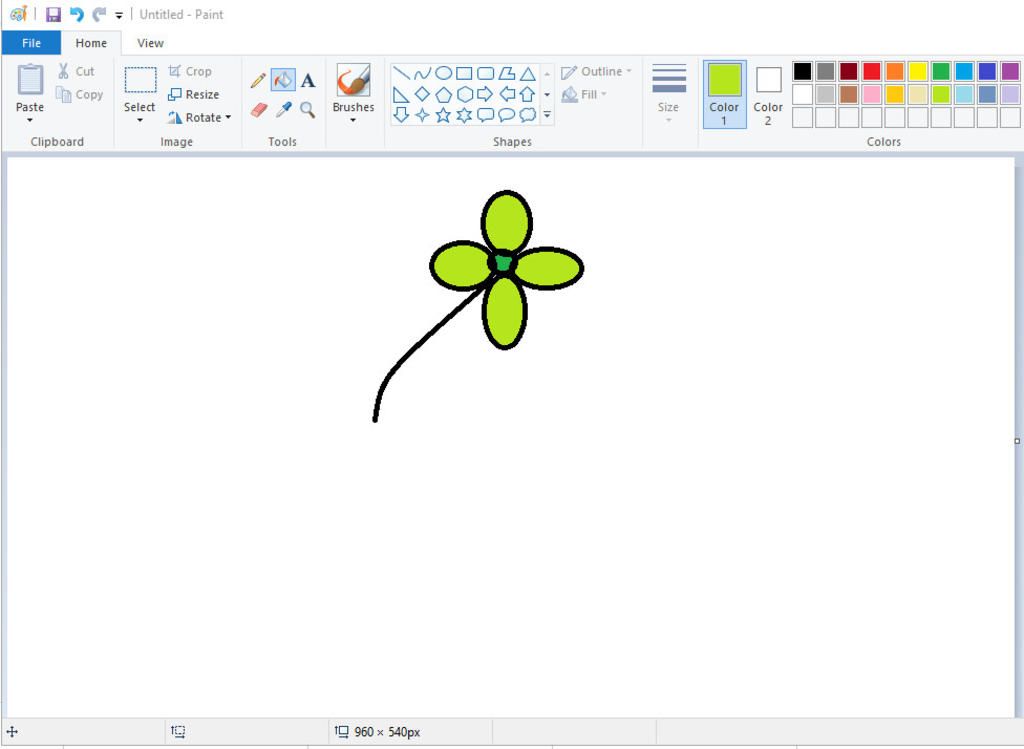Pick the red color swatch
This screenshot has width=1024, height=749.
tap(872, 71)
